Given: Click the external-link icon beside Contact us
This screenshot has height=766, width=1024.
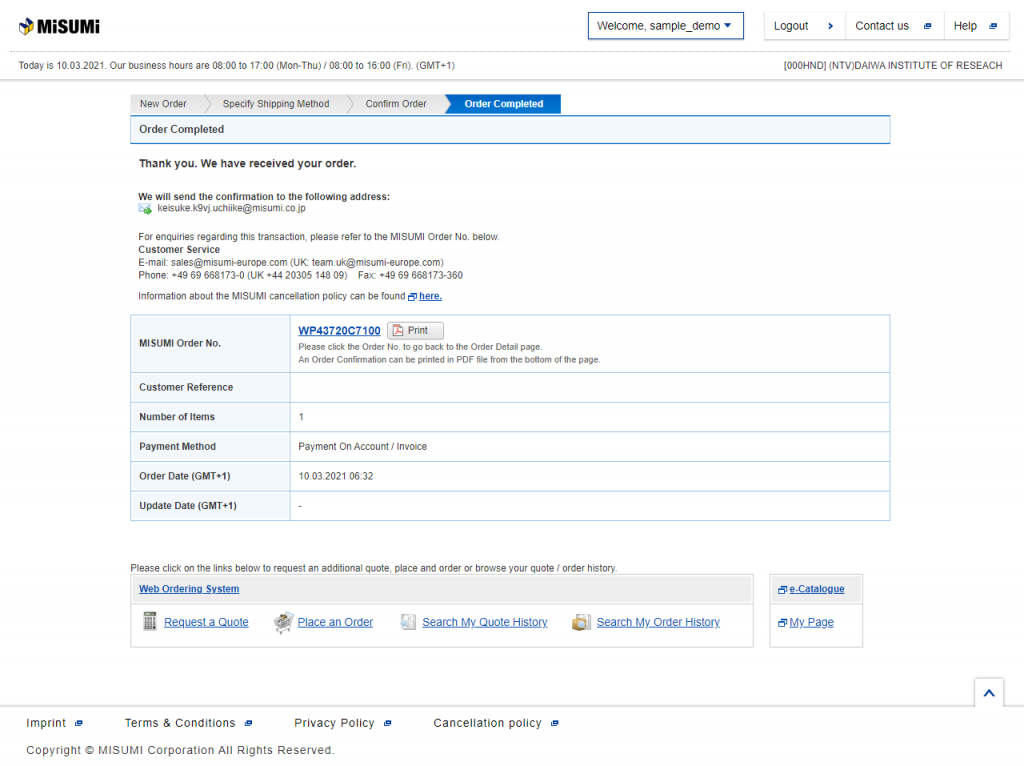Looking at the screenshot, I should coord(927,26).
